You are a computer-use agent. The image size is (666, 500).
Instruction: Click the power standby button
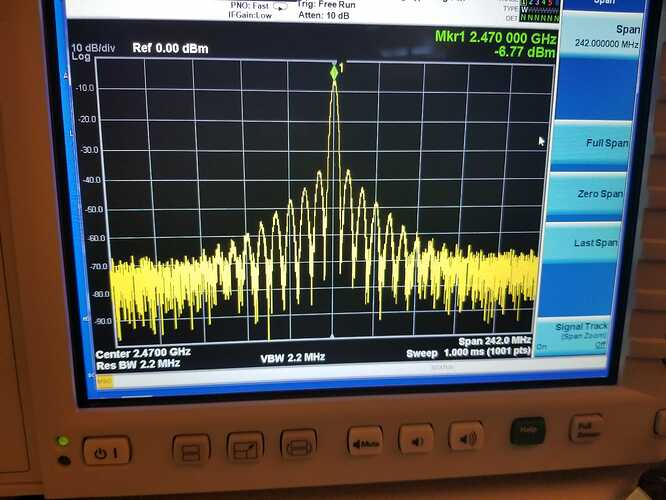tap(107, 452)
